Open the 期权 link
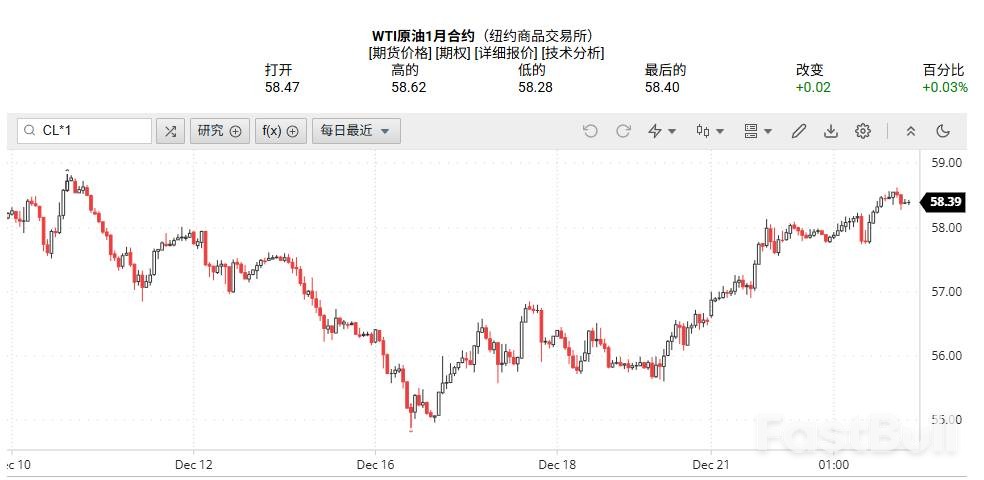984x480 pixels. pyautogui.click(x=448, y=53)
